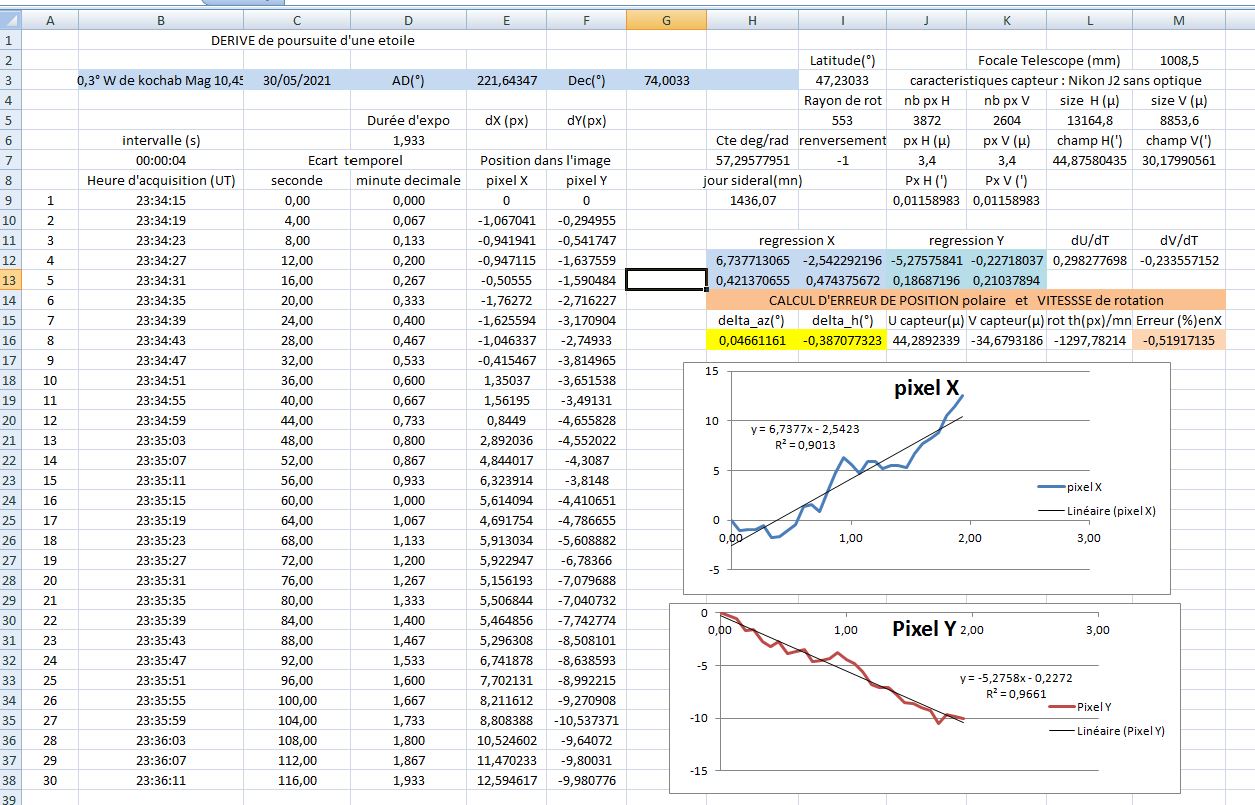1255x805 pixels.
Task: Select column G header
Action: [x=666, y=20]
